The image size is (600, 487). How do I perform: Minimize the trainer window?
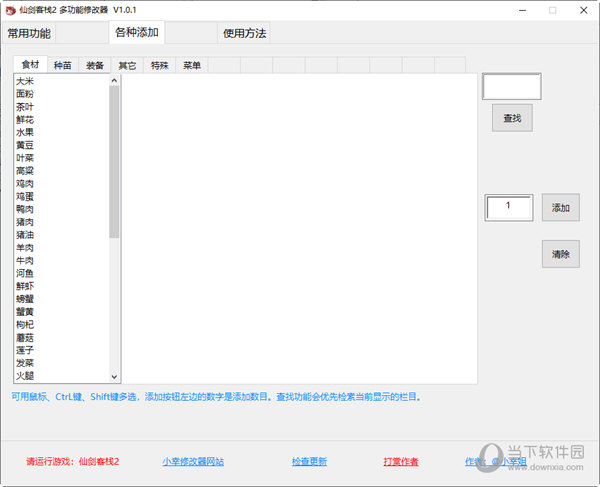[x=522, y=10]
